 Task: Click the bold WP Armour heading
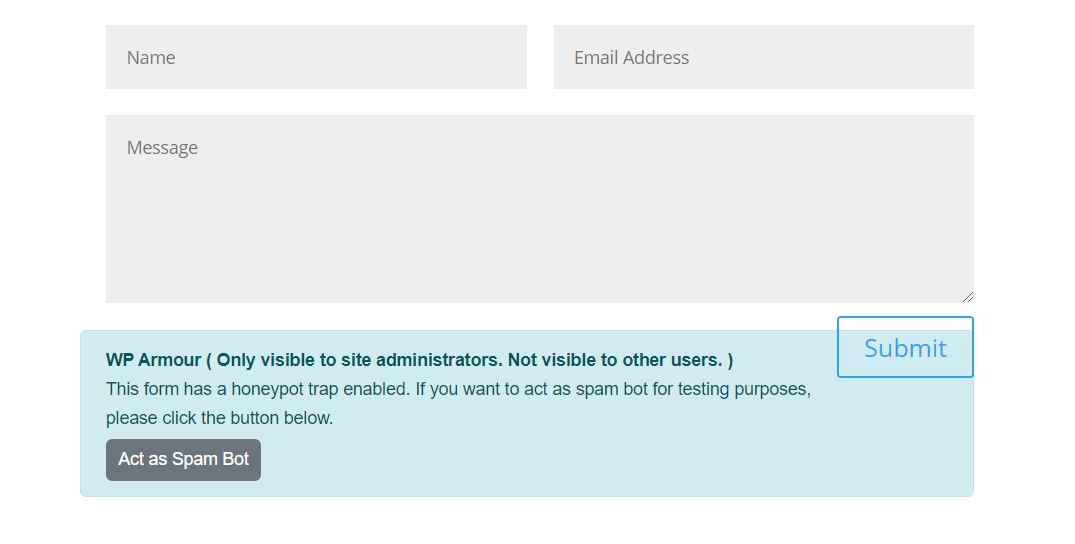(153, 360)
